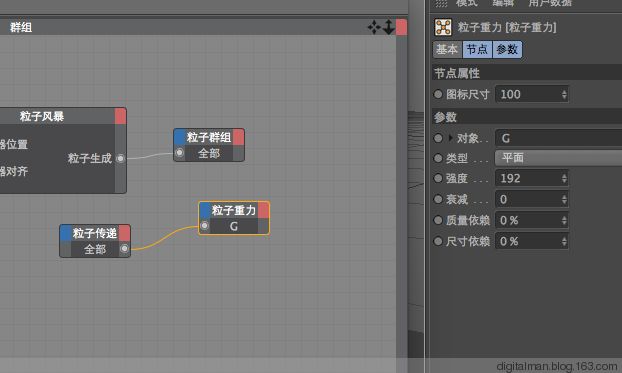The image size is (622, 373).
Task: Click the 尺寸依赖 stepper arrows
Action: coord(564,241)
